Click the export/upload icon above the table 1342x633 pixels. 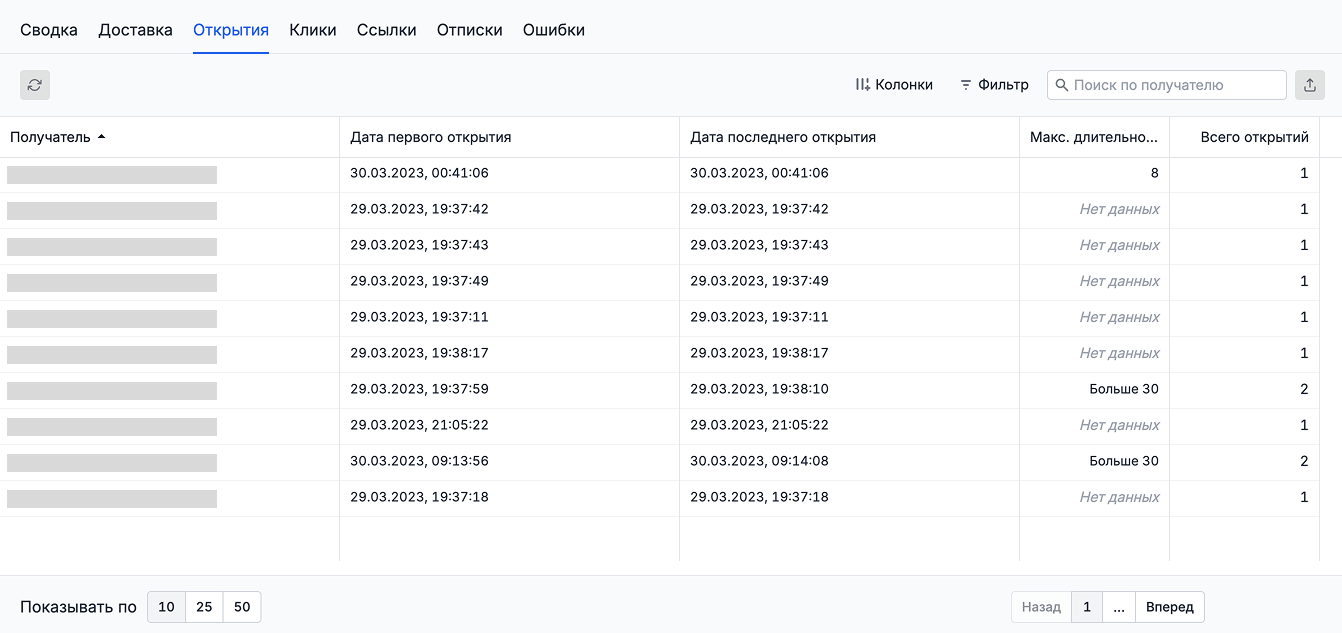coord(1310,84)
